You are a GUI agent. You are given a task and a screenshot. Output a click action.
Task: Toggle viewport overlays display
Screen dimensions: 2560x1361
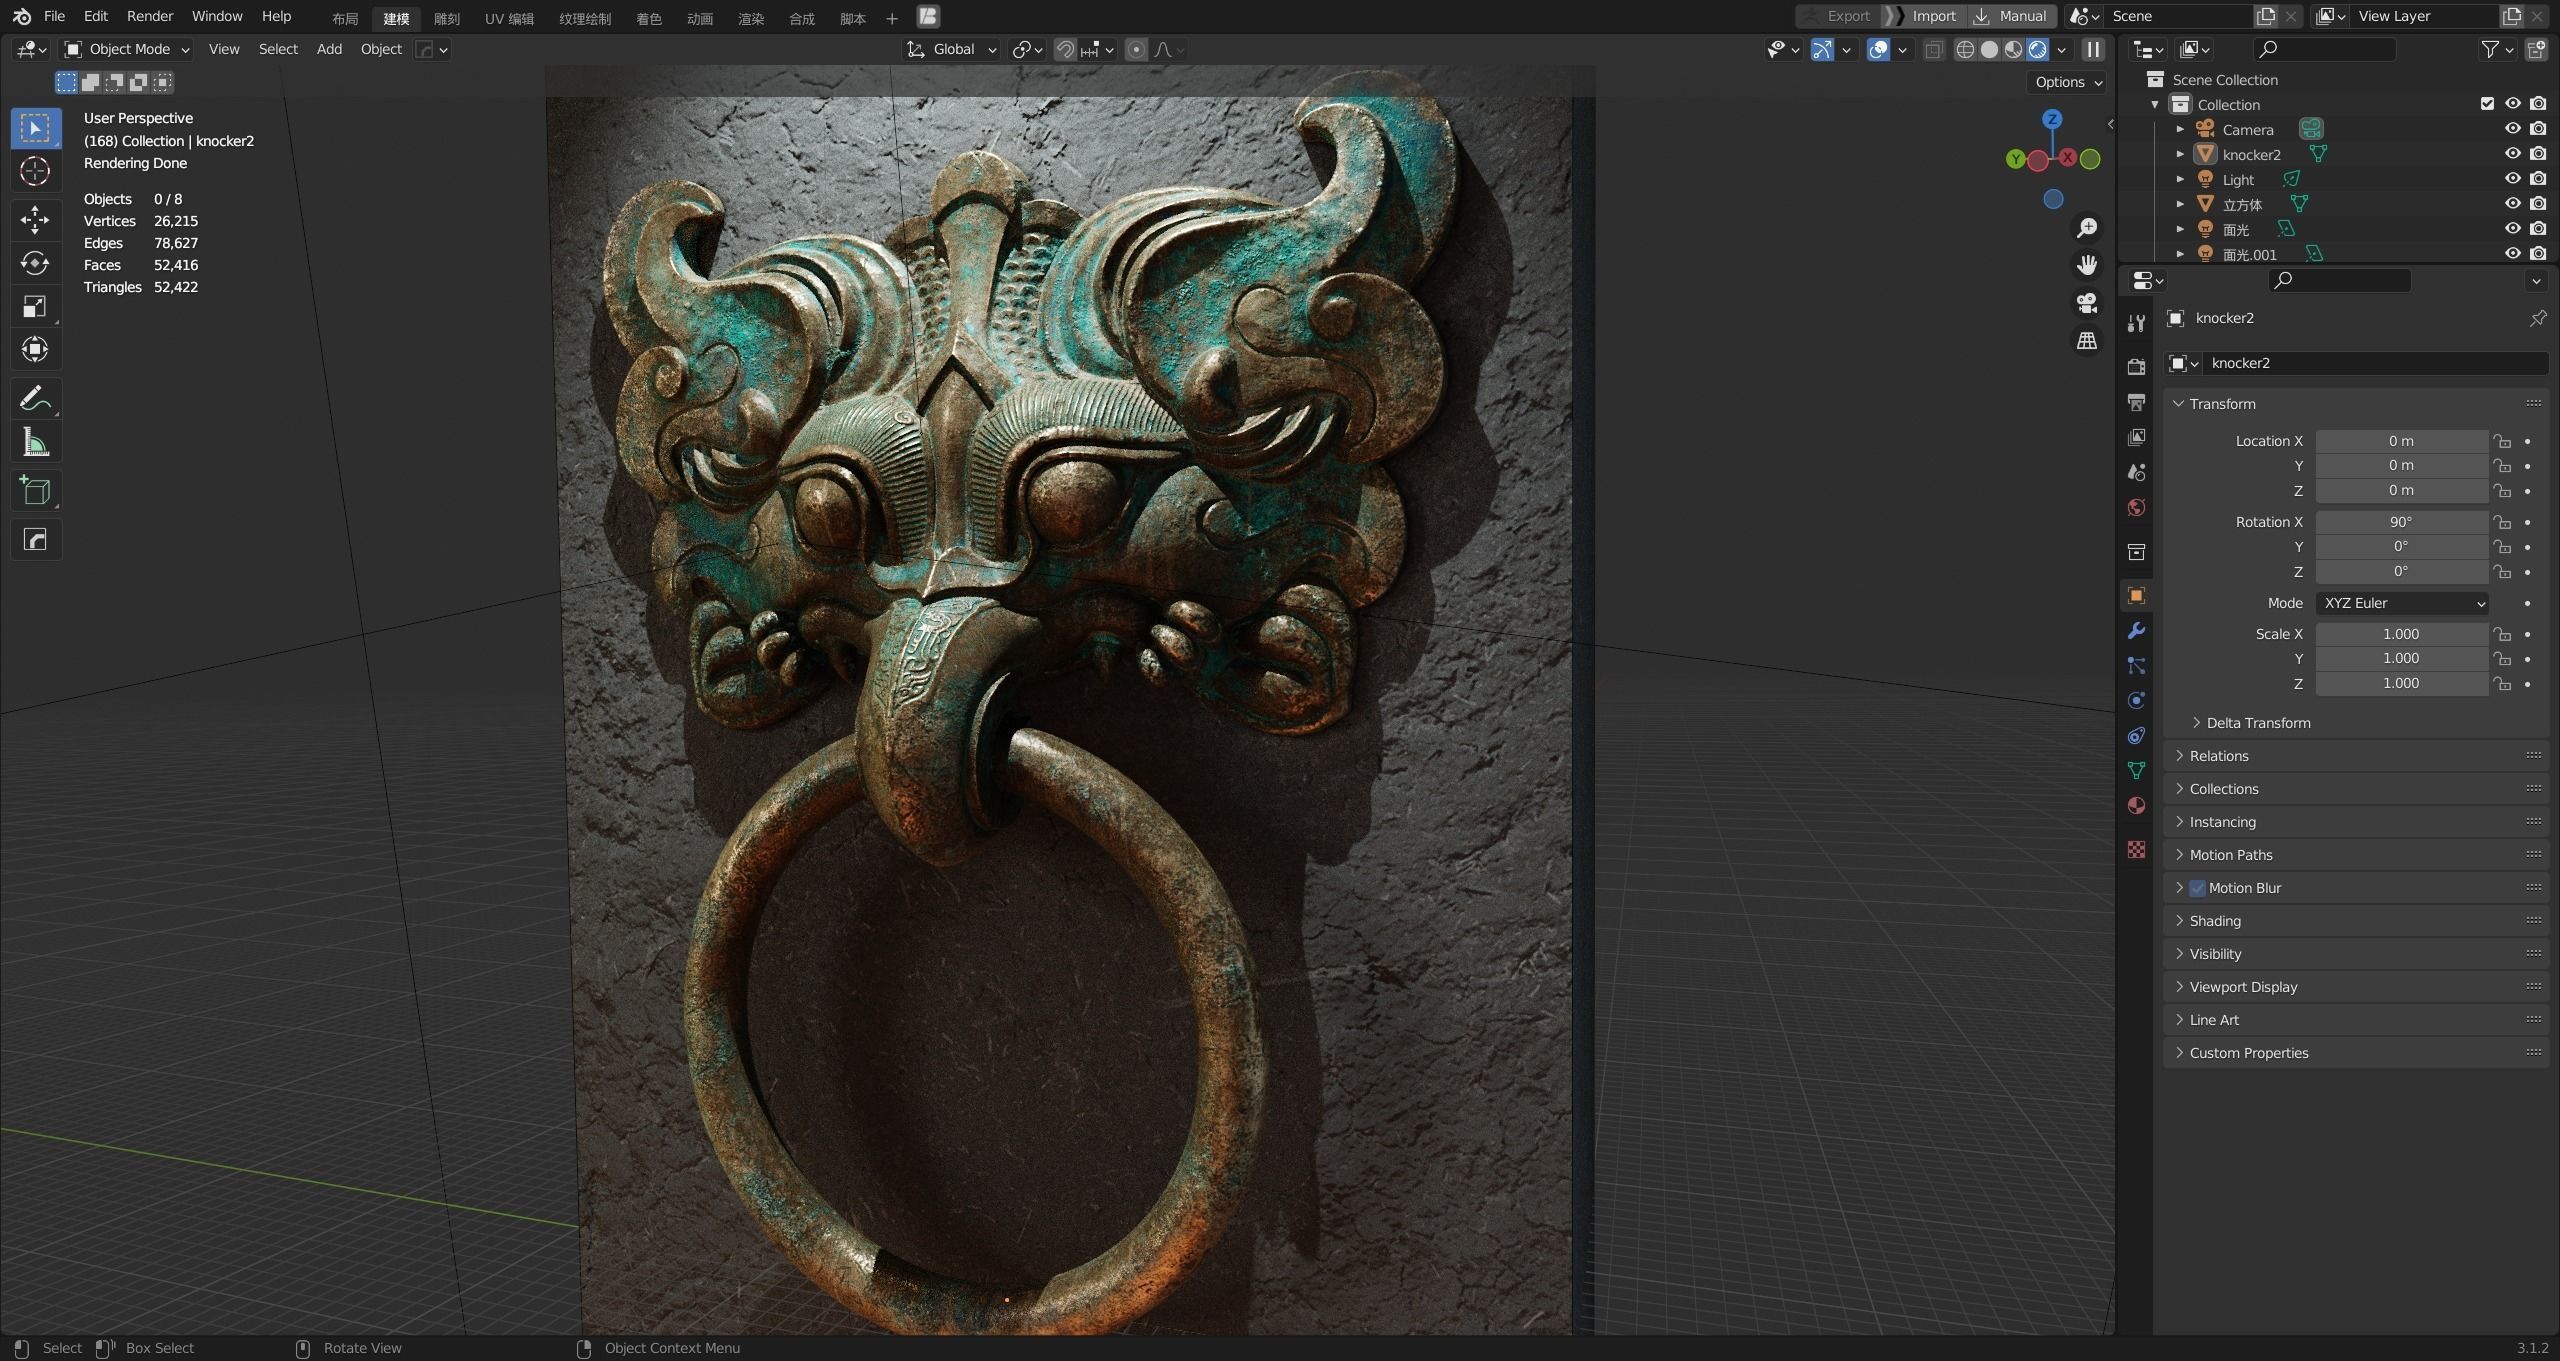(x=1878, y=49)
